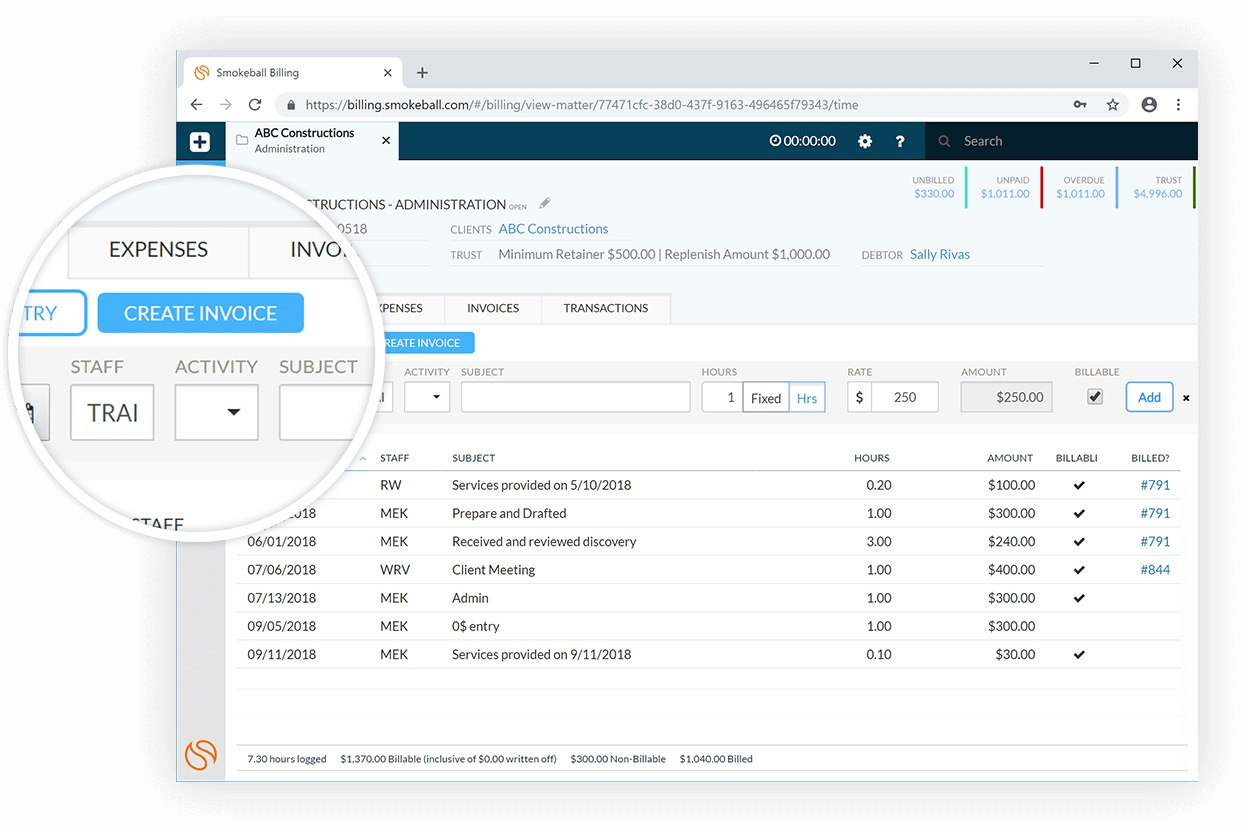1248x832 pixels.
Task: Switch to the Transactions tab
Action: [606, 308]
